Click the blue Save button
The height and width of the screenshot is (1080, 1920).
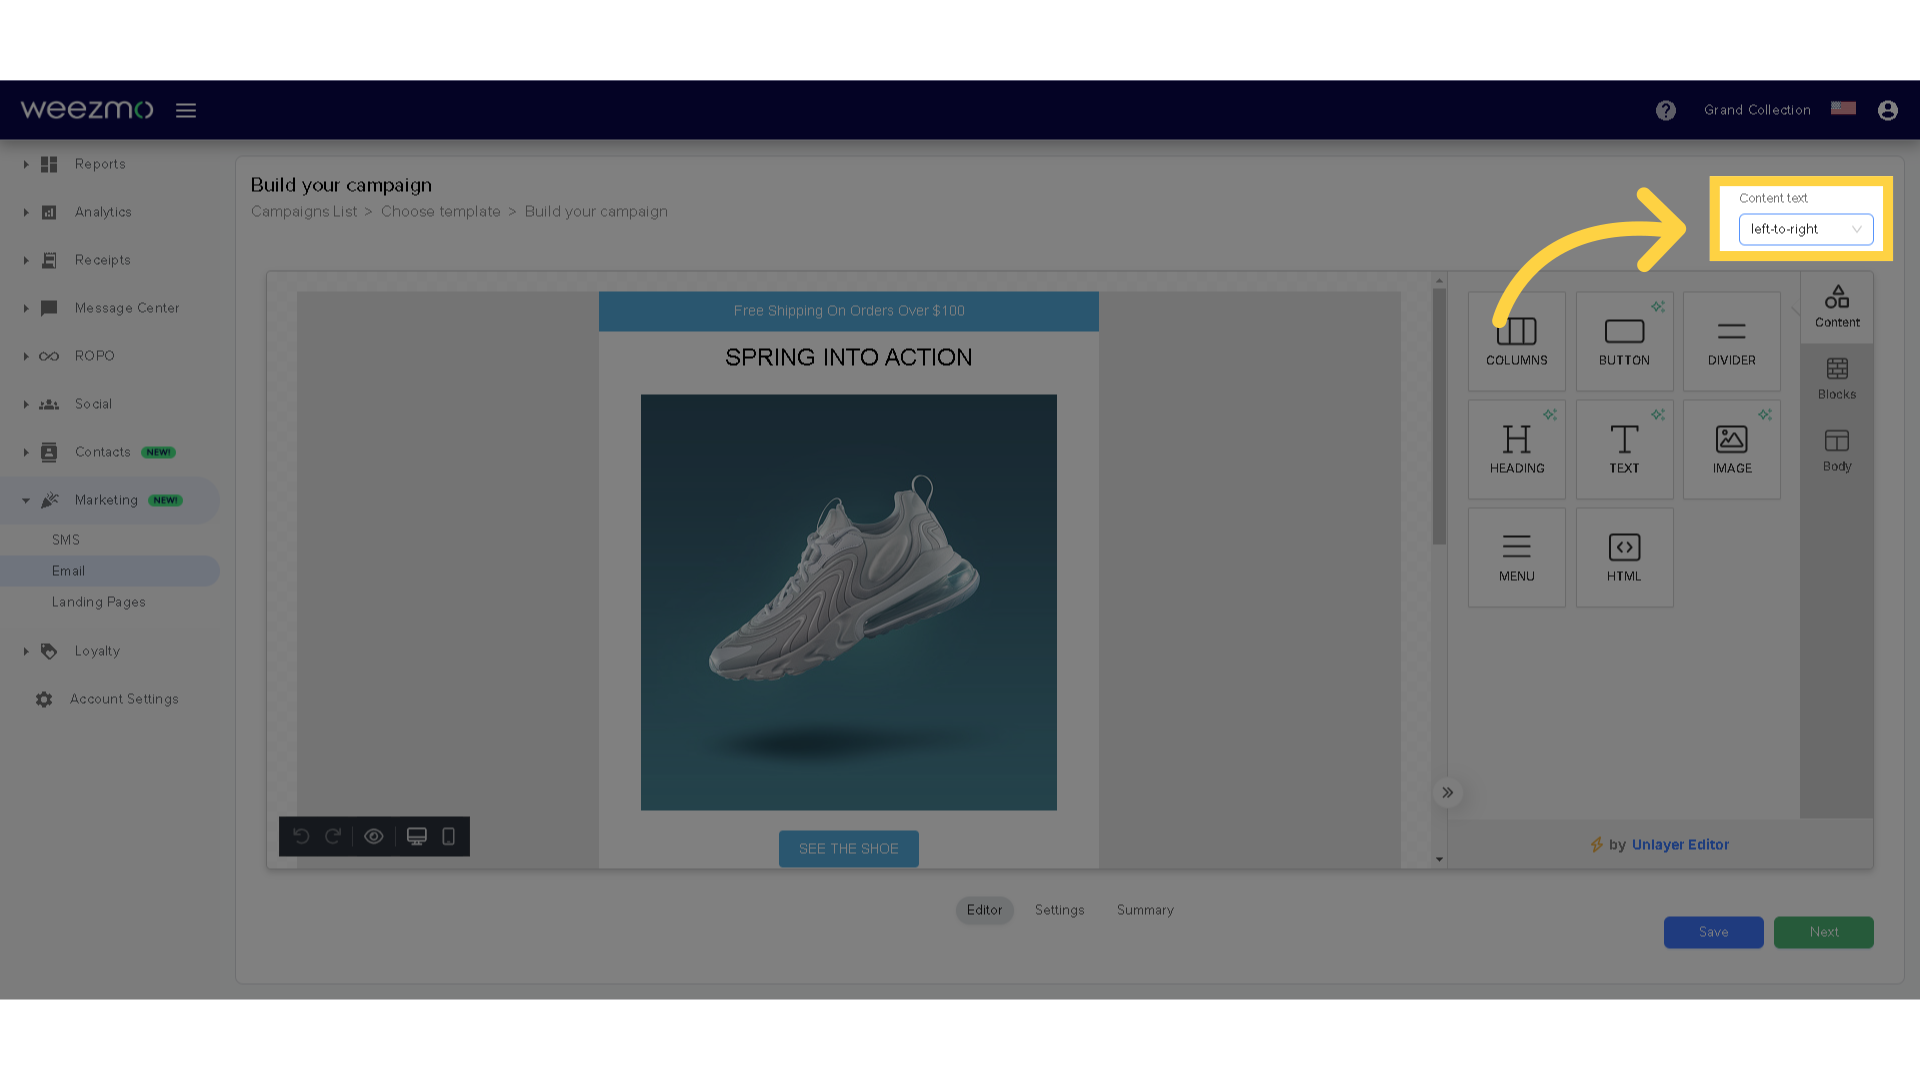coord(1713,932)
